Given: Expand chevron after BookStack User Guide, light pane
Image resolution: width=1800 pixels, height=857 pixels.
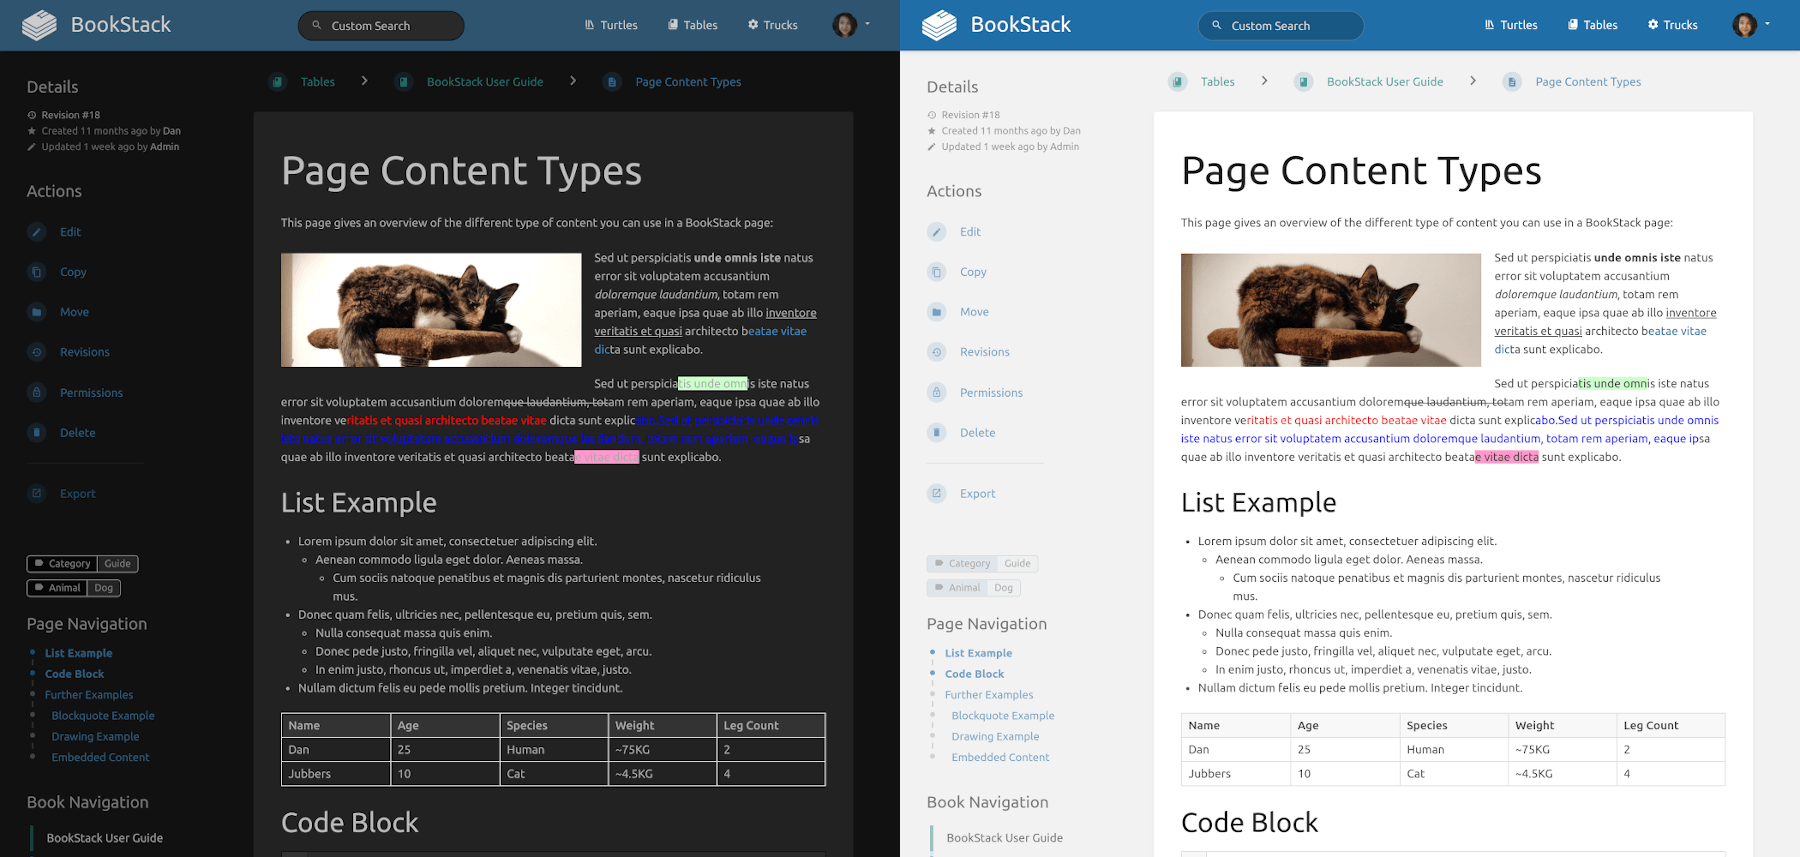Looking at the screenshot, I should 1472,81.
